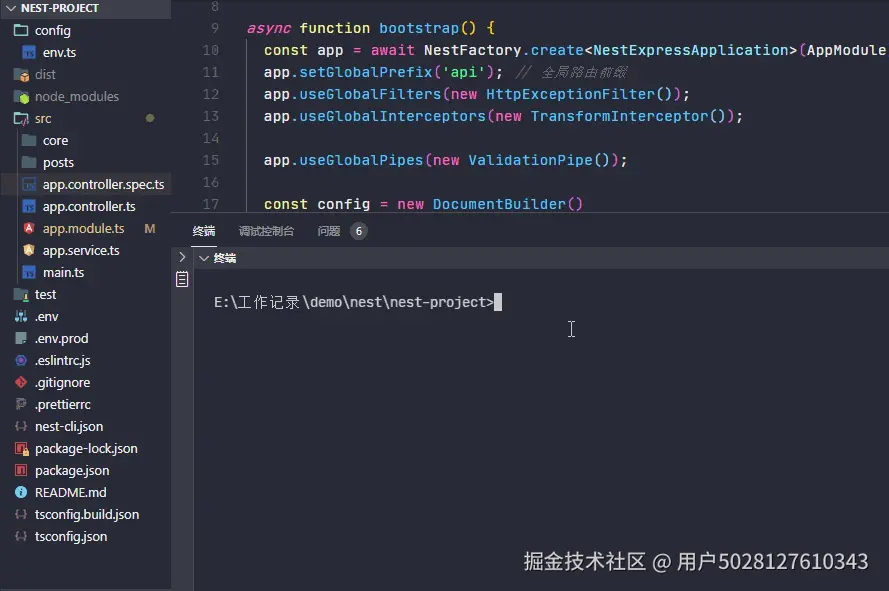
Task: Click the green modified indicator dot beside src
Action: coord(149,118)
